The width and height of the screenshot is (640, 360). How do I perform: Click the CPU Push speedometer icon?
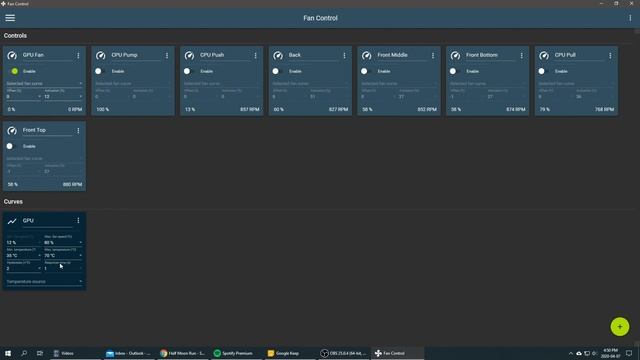point(189,55)
